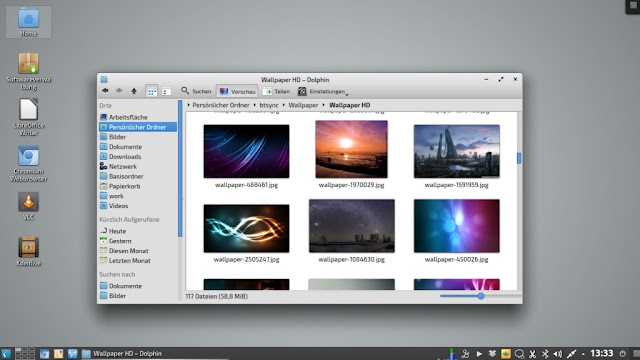Click Persönlicher Ordner in breadcrumb path
This screenshot has height=360, width=640.
[x=221, y=105]
